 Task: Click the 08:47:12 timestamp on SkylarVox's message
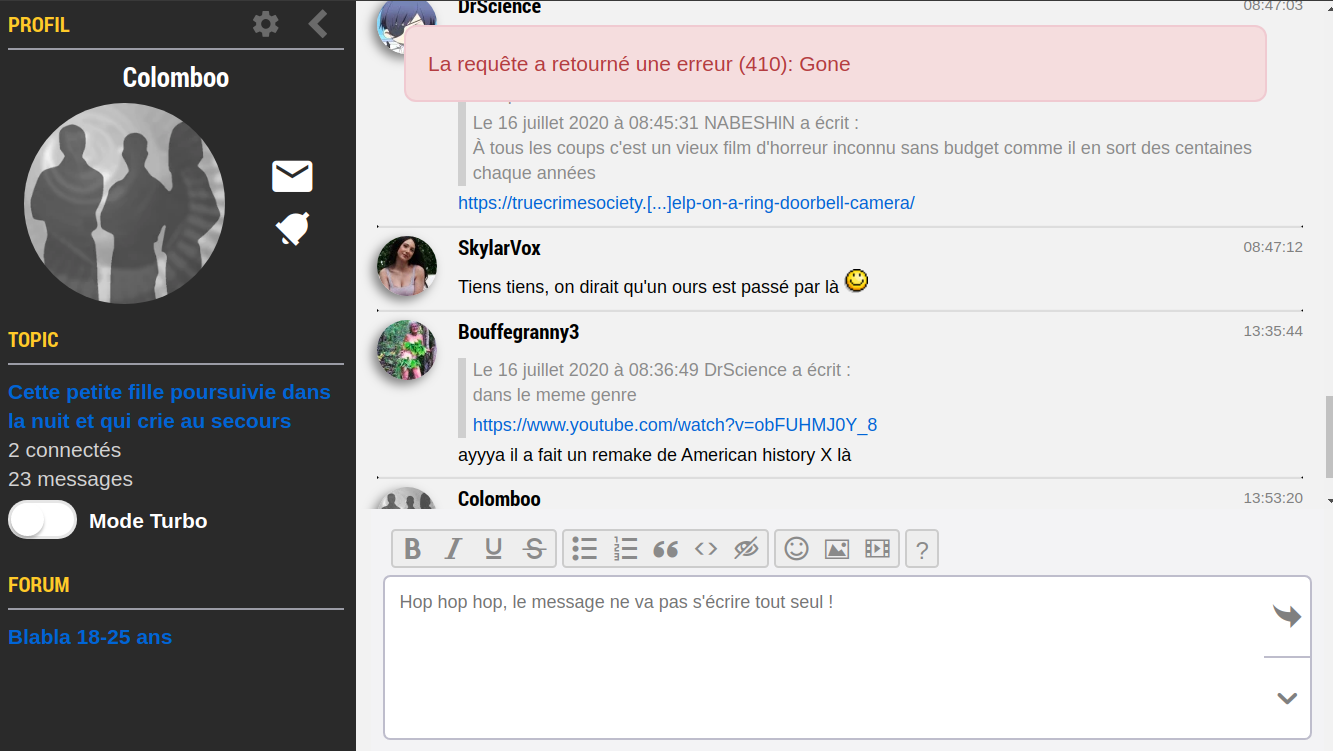pos(1273,247)
